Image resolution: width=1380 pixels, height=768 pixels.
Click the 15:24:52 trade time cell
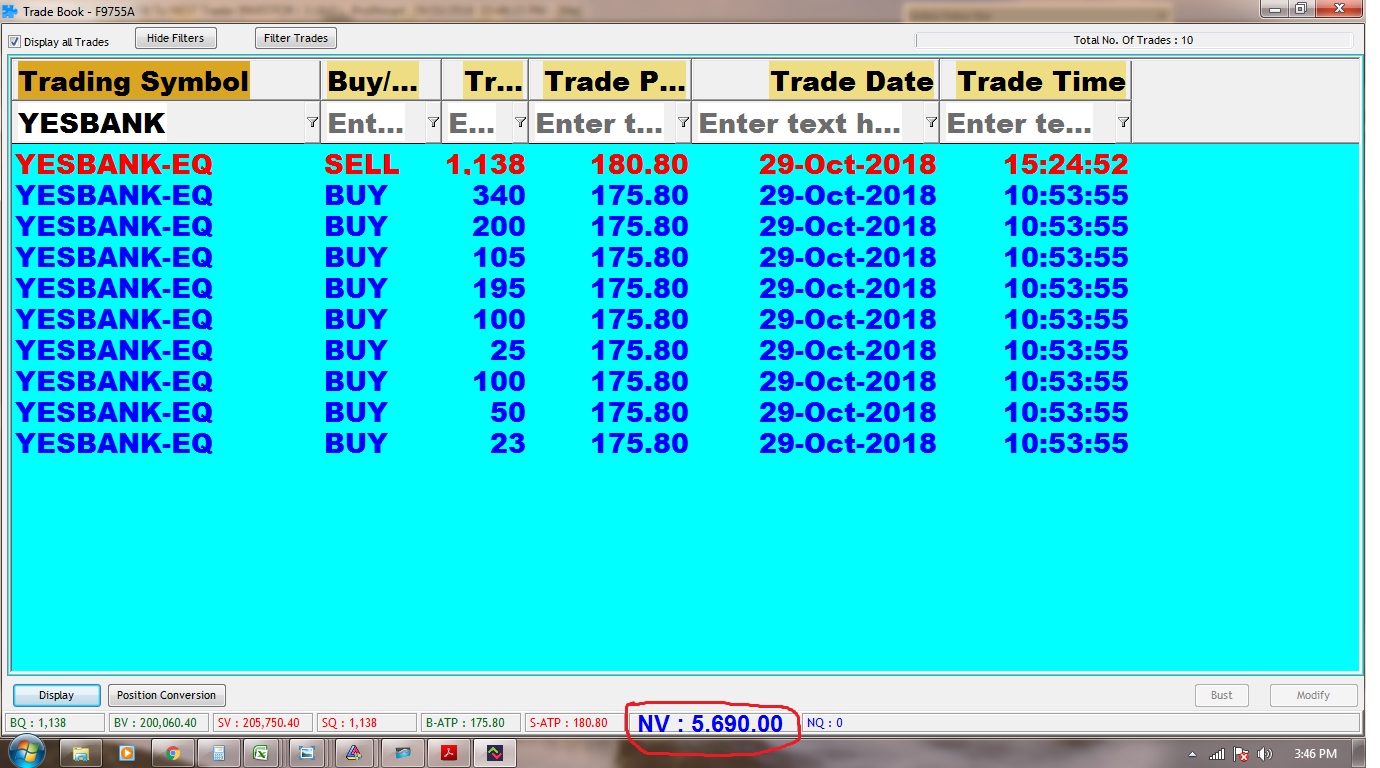(1066, 164)
